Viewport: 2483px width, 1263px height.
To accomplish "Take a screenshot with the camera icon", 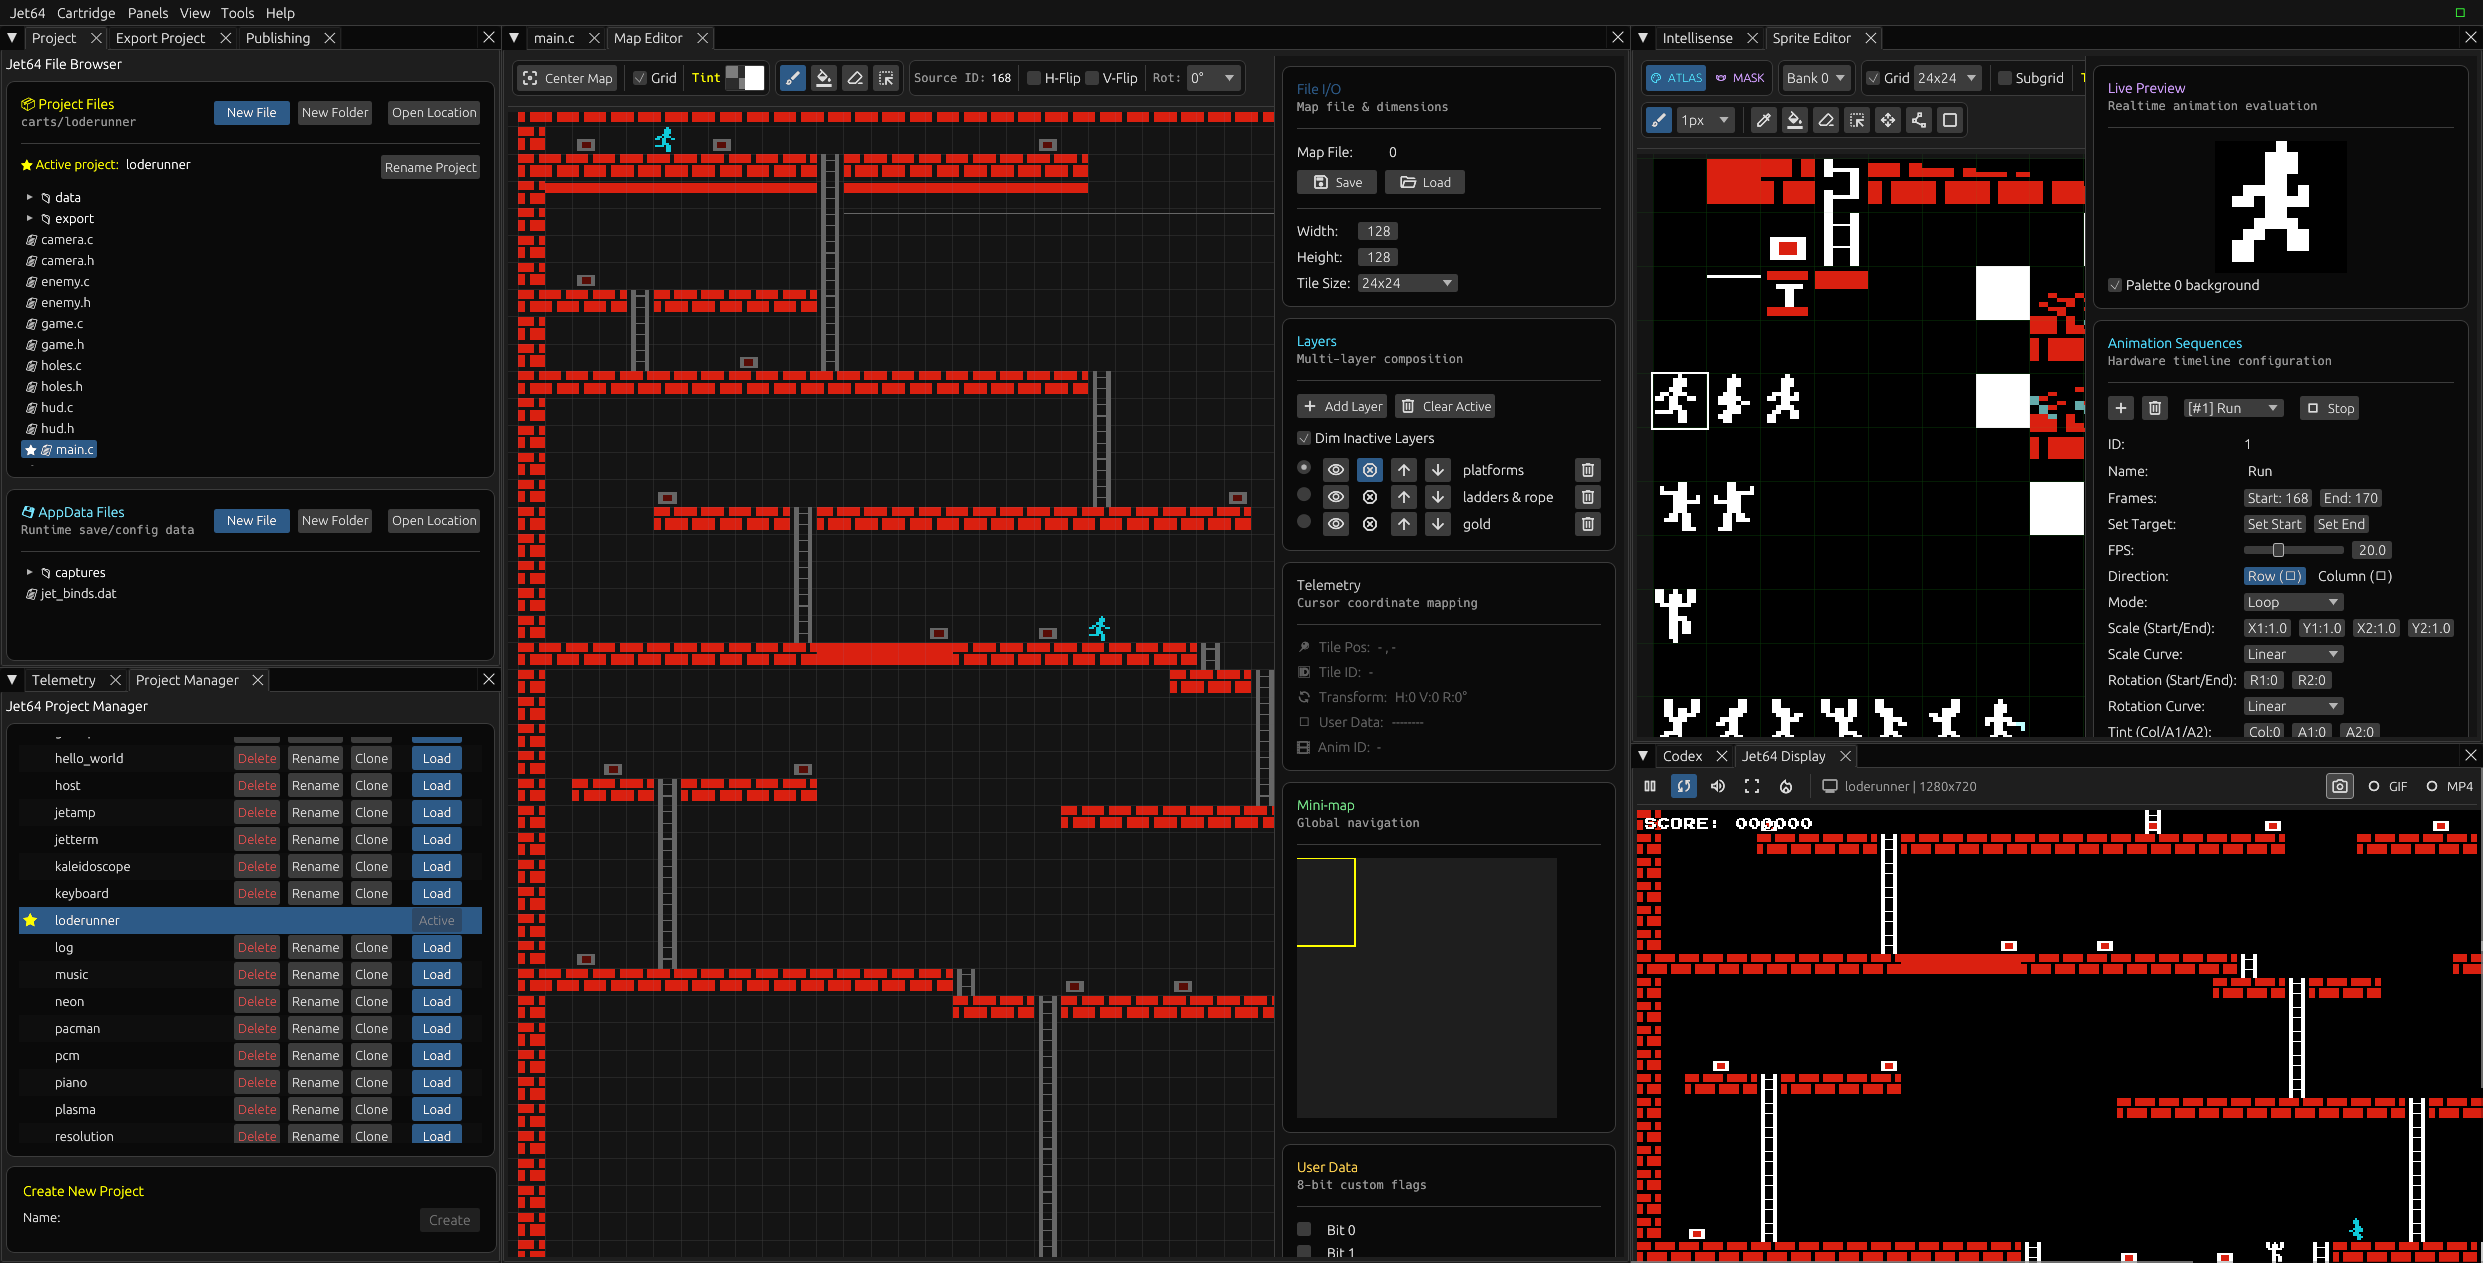I will (x=2340, y=786).
